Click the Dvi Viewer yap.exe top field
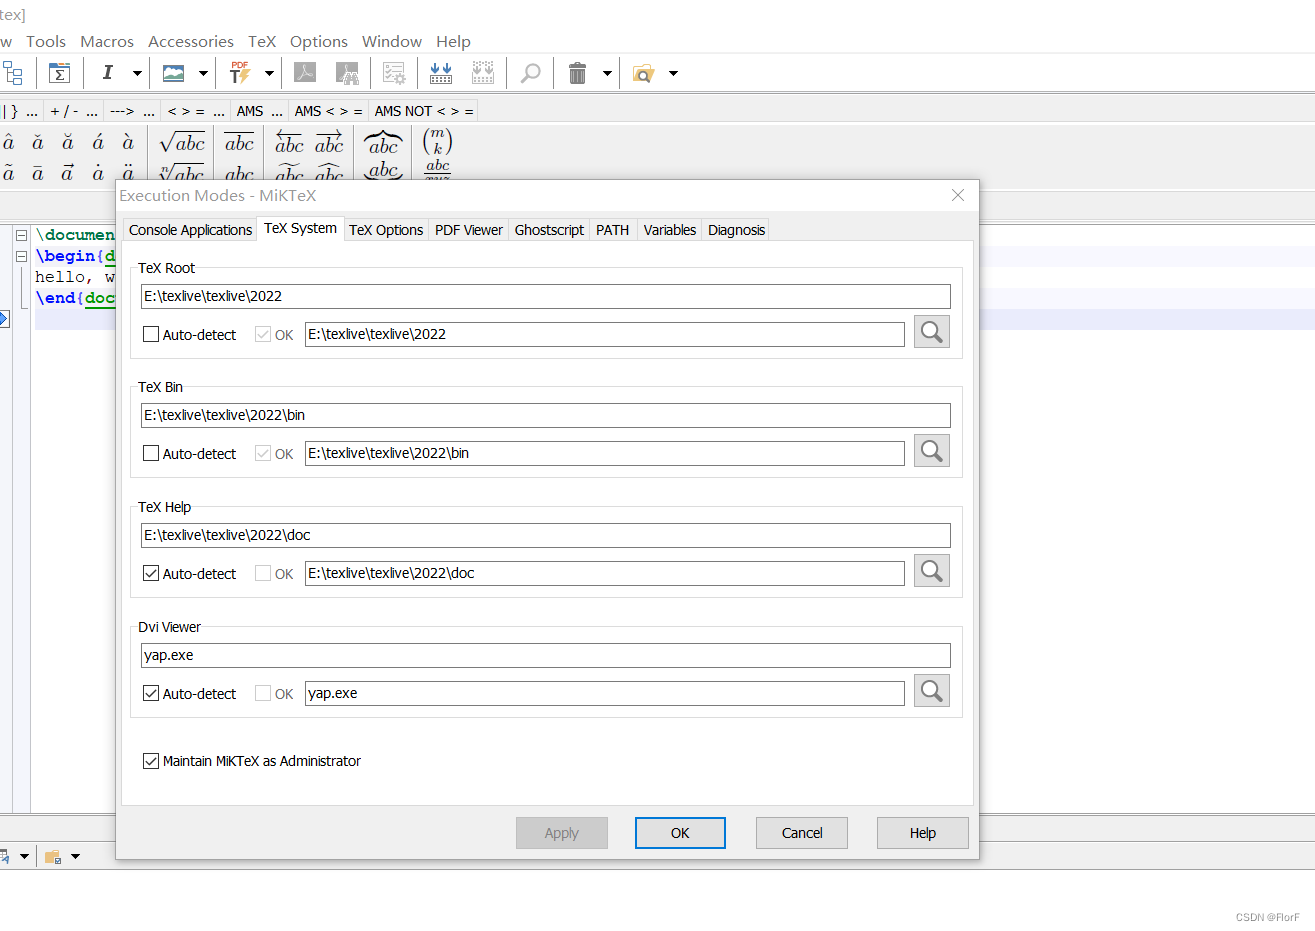 [546, 655]
